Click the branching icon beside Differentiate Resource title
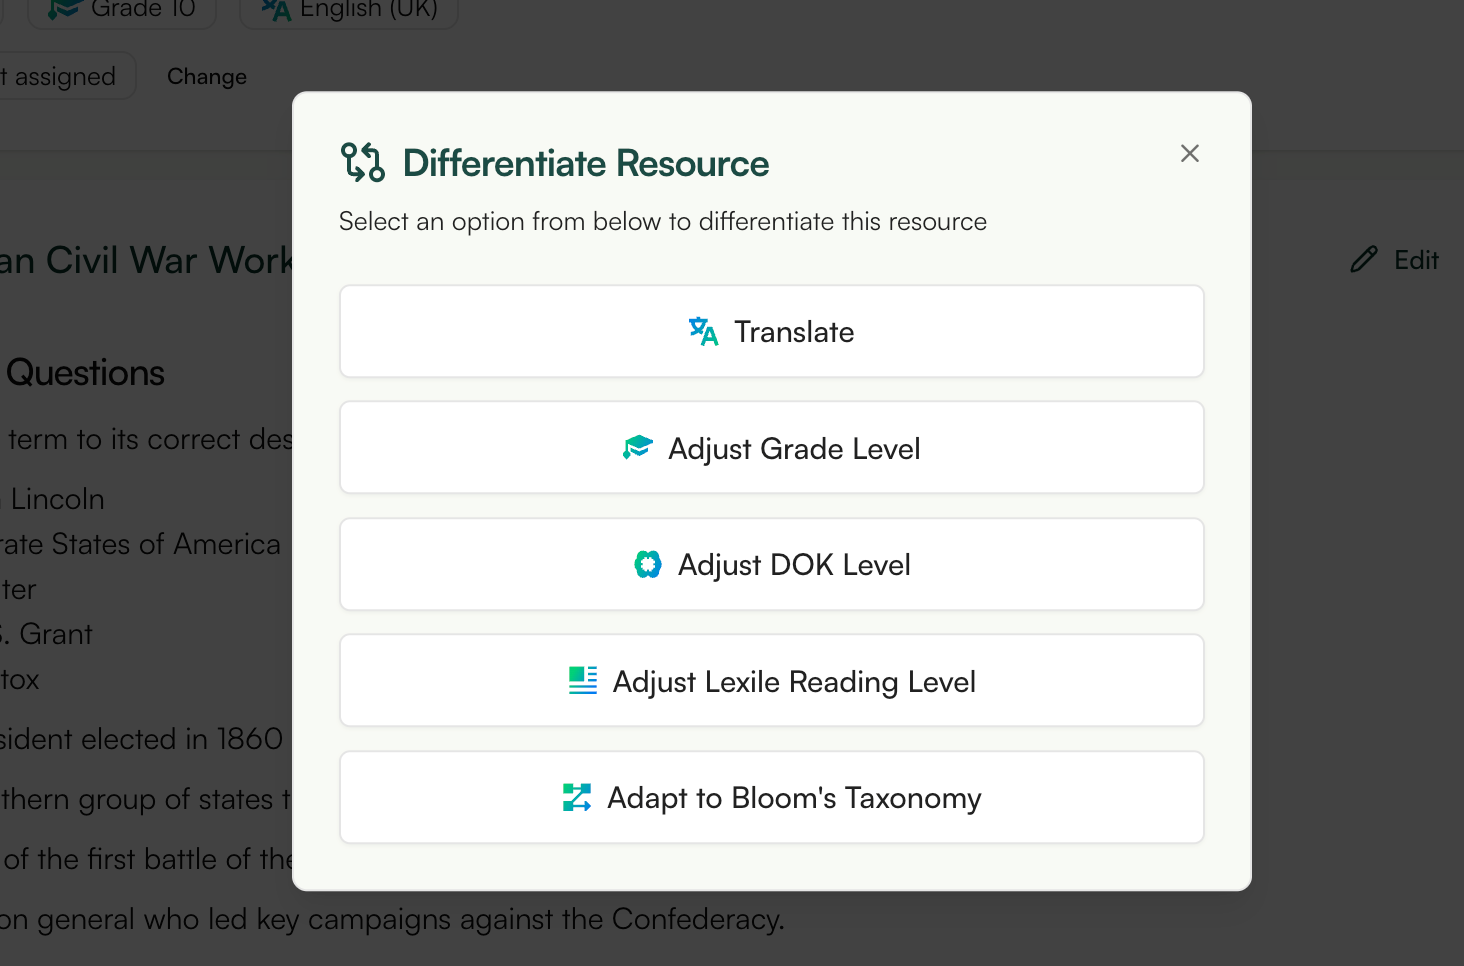 362,161
